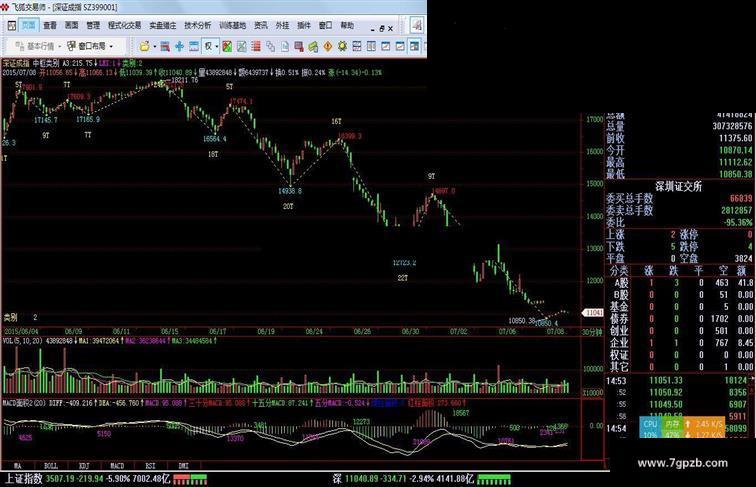Click the linked chain squares toolbar icon

click(x=270, y=46)
